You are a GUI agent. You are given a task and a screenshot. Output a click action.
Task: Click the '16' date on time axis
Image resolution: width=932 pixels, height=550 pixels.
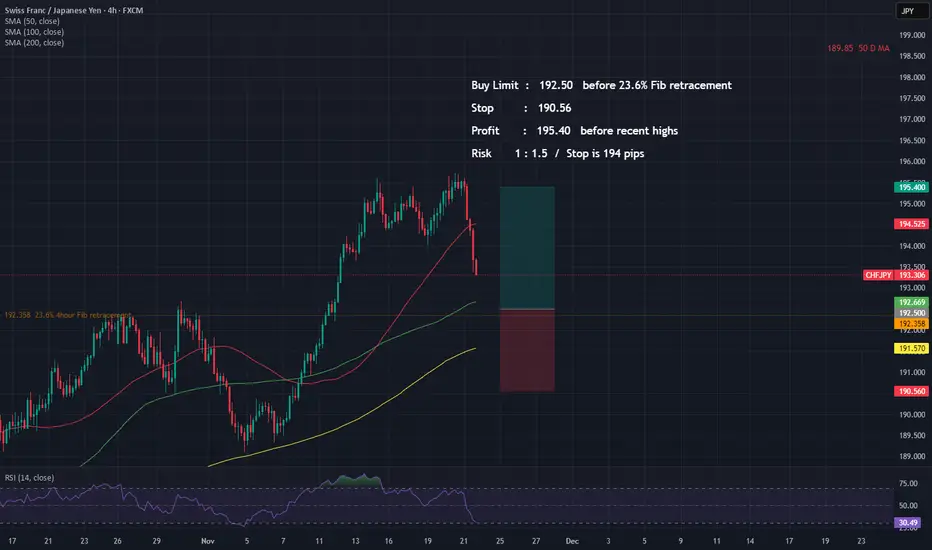[388, 541]
